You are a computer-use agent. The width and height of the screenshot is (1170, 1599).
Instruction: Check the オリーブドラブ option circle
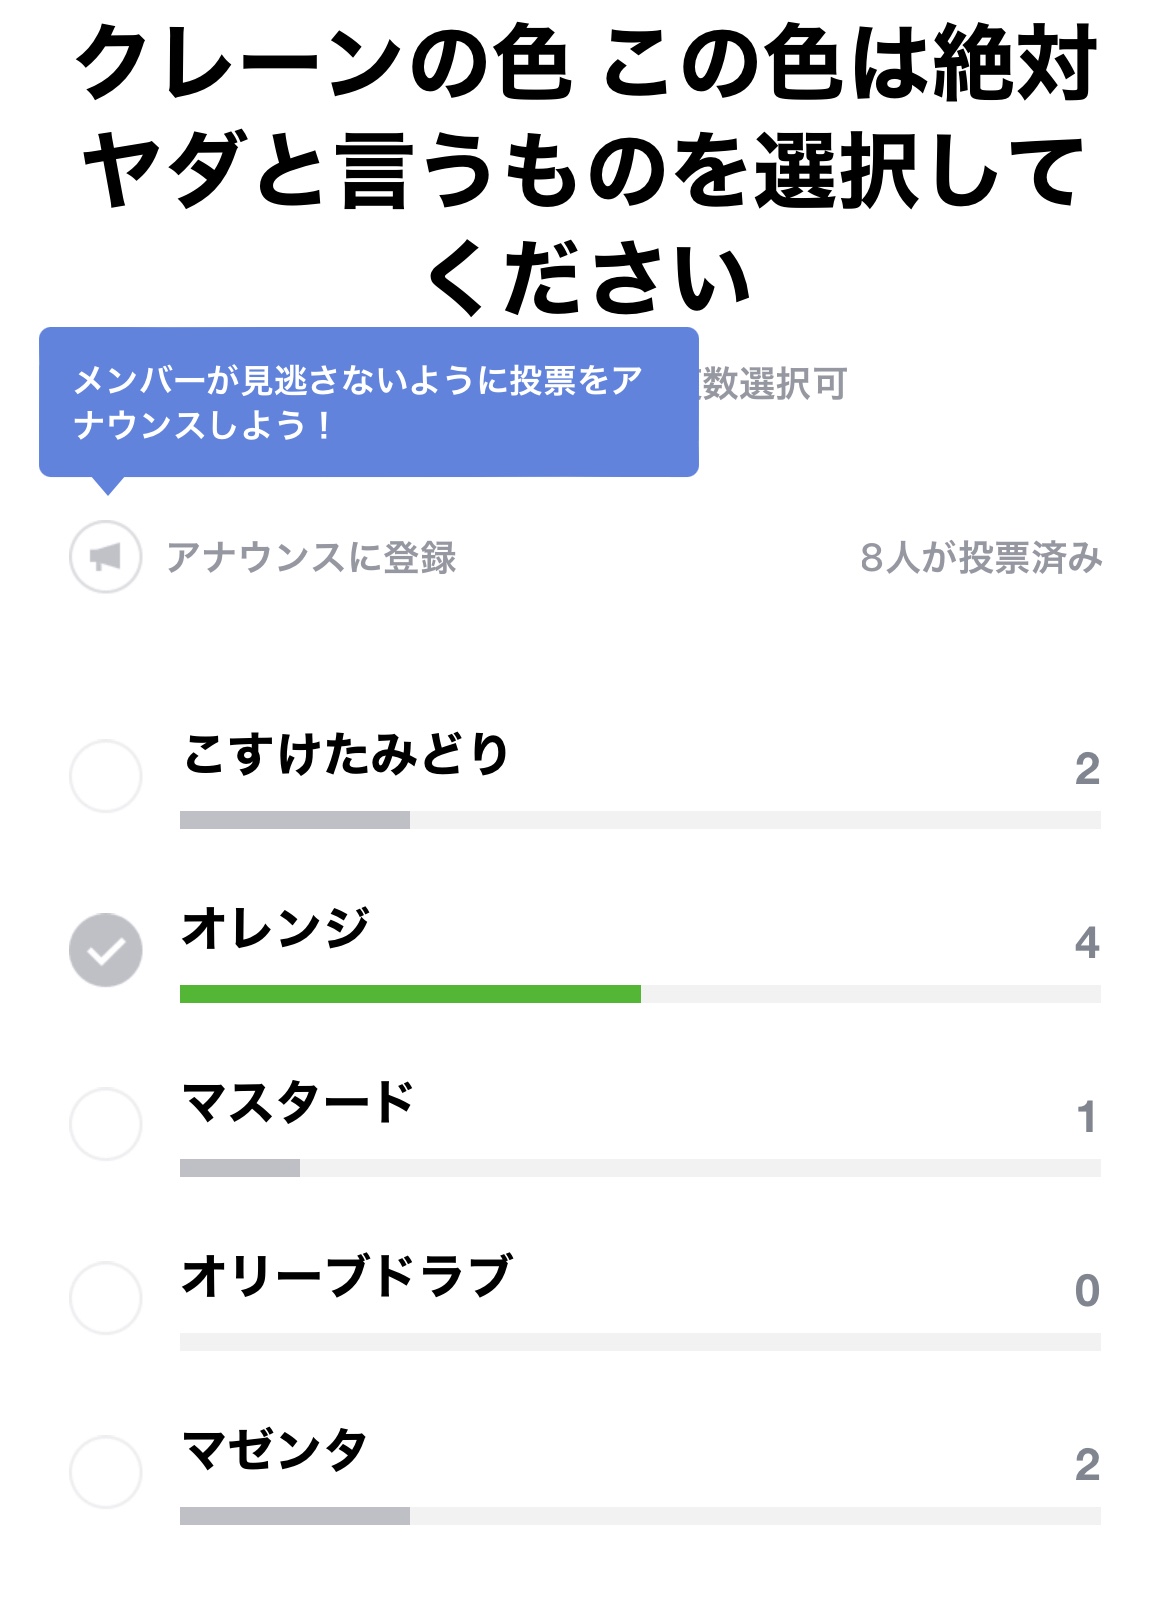pos(105,1298)
